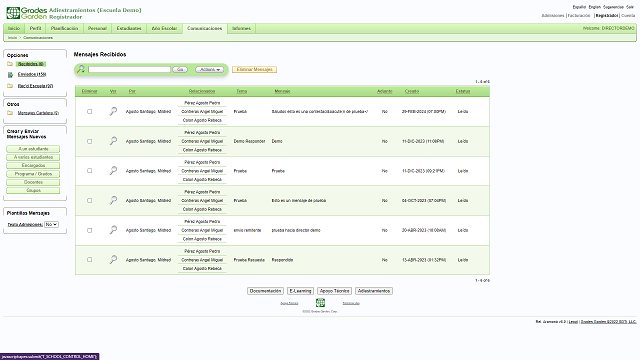The width and height of the screenshot is (640, 360).
Task: Click the folder icon beside Recib'd Escuela
Action: [10, 86]
